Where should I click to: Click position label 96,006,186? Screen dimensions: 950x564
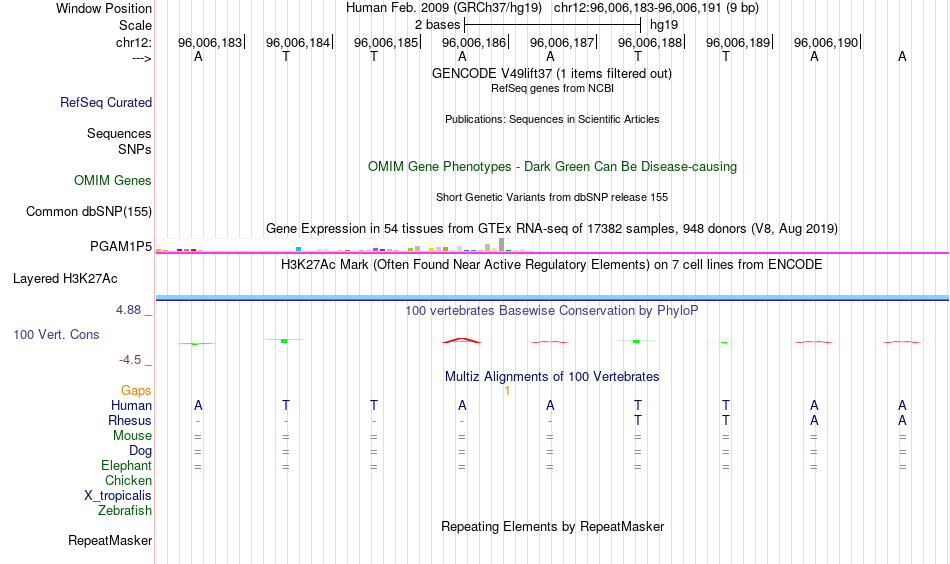tap(474, 42)
